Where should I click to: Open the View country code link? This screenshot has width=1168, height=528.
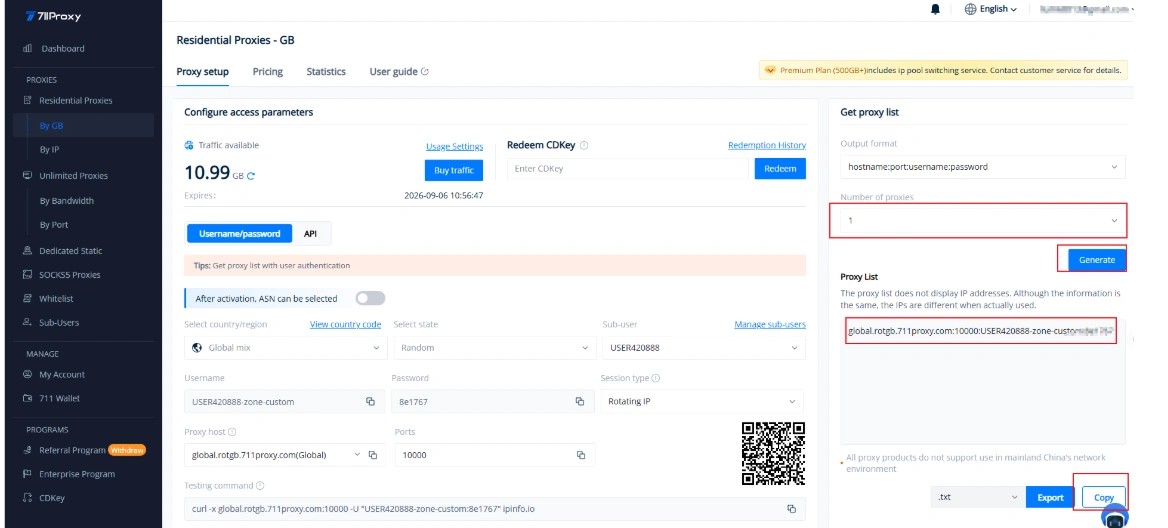point(346,325)
